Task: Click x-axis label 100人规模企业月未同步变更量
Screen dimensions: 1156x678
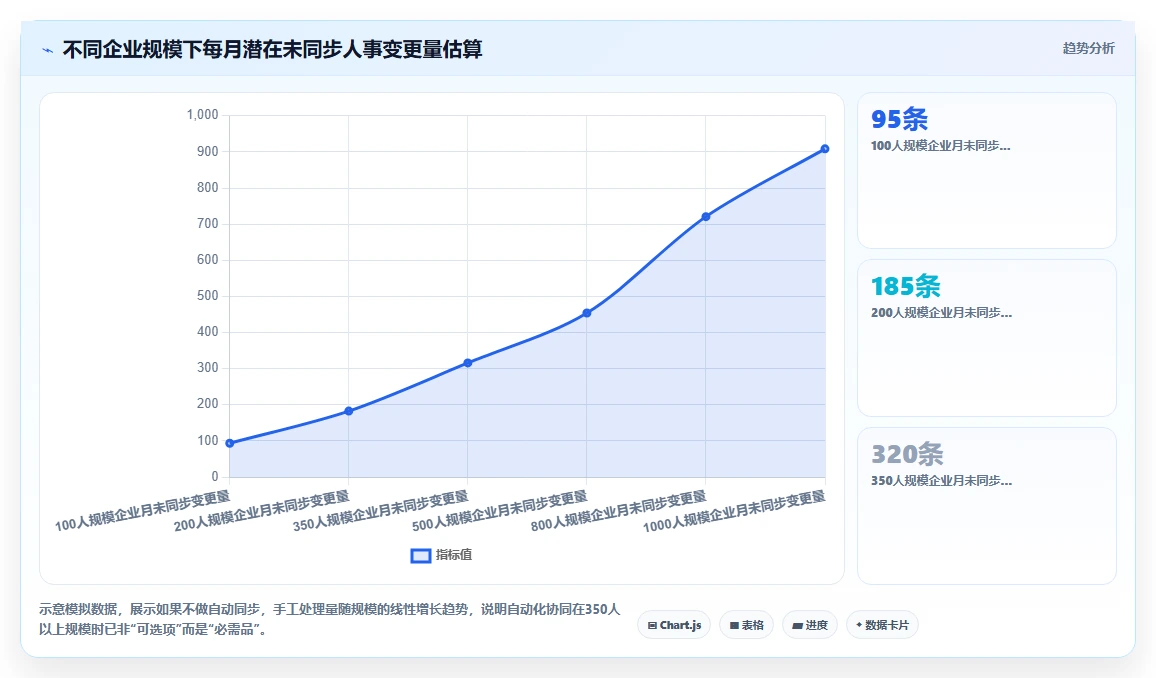Action: (142, 511)
